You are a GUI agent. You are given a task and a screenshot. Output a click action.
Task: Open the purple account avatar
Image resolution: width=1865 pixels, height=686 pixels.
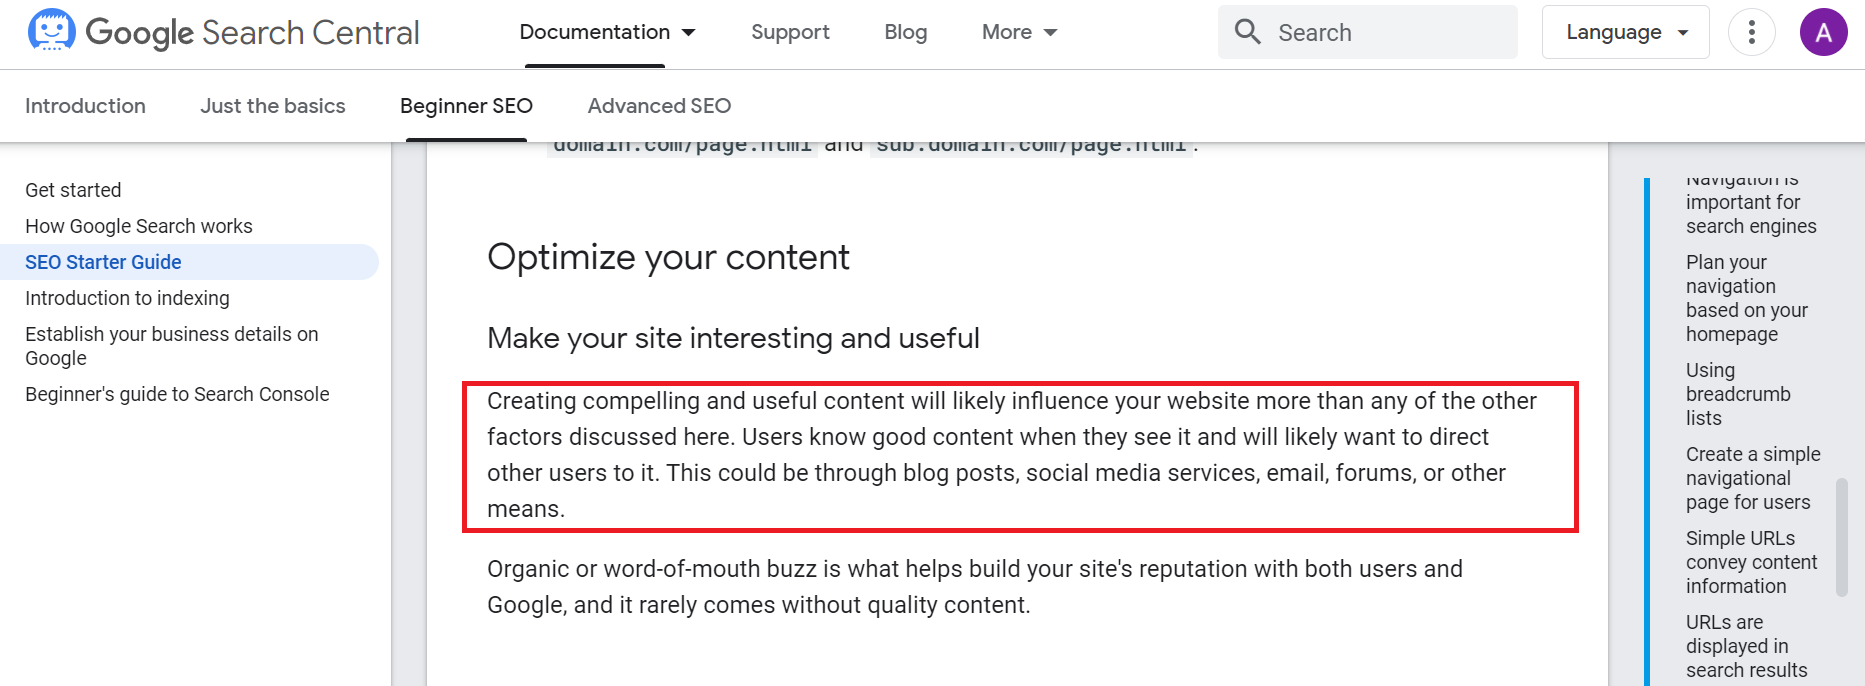click(1823, 32)
